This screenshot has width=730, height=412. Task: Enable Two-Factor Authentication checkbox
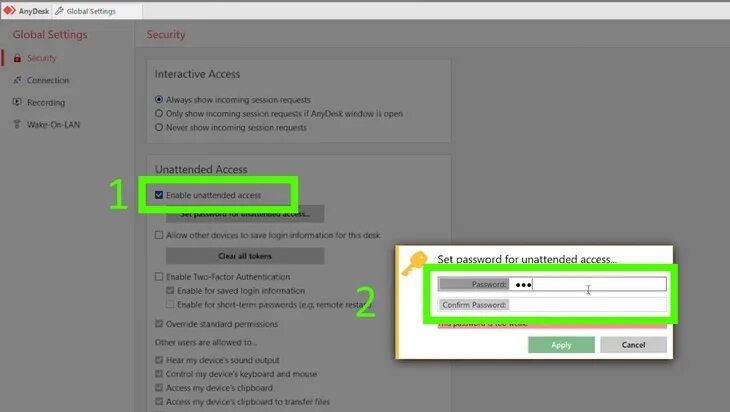pyautogui.click(x=159, y=277)
